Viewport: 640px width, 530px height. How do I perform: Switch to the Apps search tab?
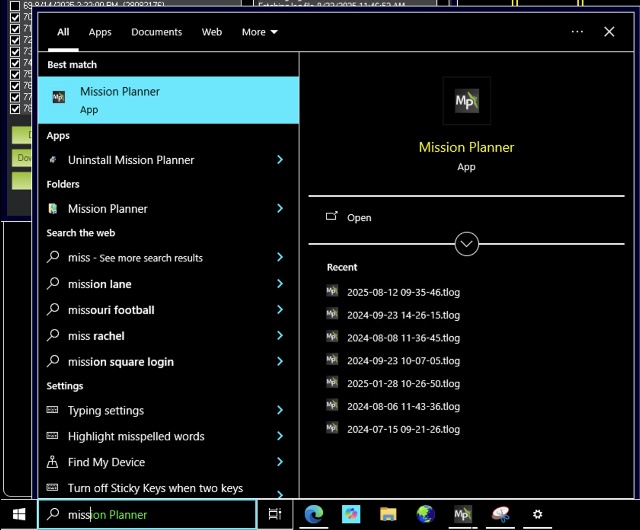(x=100, y=32)
